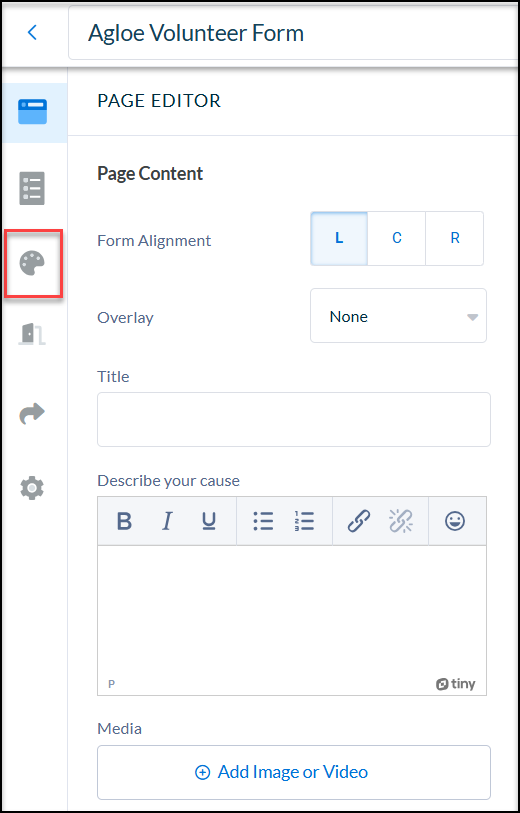Click Add Image or Video button
Image resolution: width=520 pixels, height=813 pixels.
click(294, 772)
